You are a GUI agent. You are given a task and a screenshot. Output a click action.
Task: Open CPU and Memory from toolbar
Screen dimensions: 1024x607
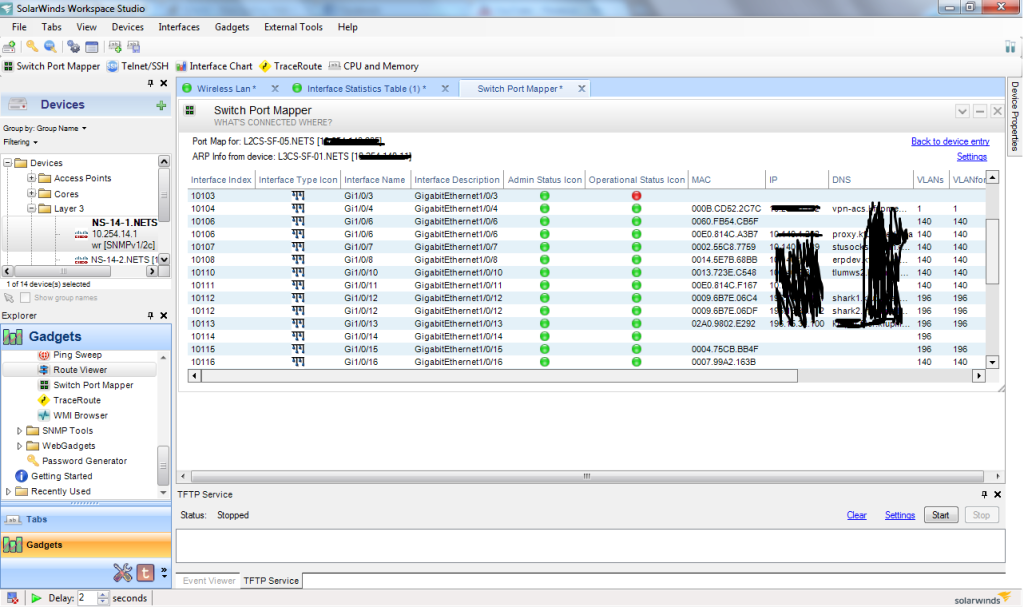coord(374,66)
